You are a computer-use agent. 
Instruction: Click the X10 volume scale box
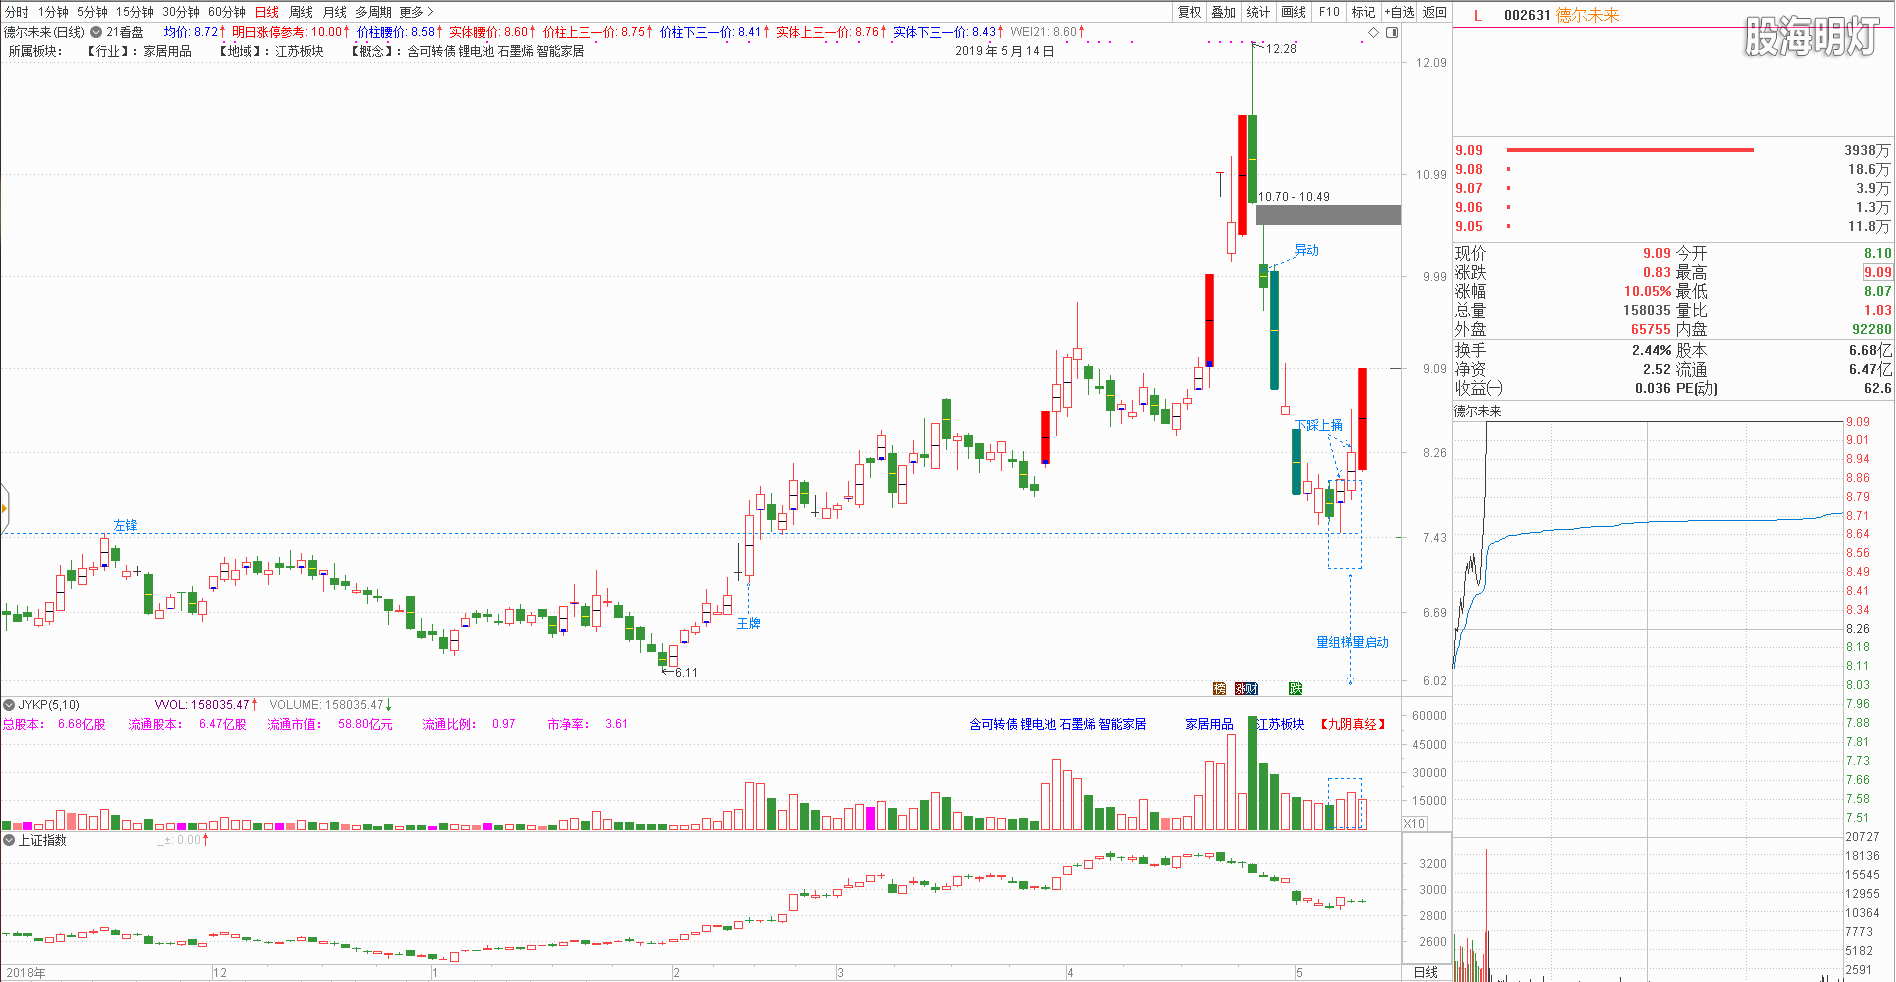click(x=1414, y=824)
